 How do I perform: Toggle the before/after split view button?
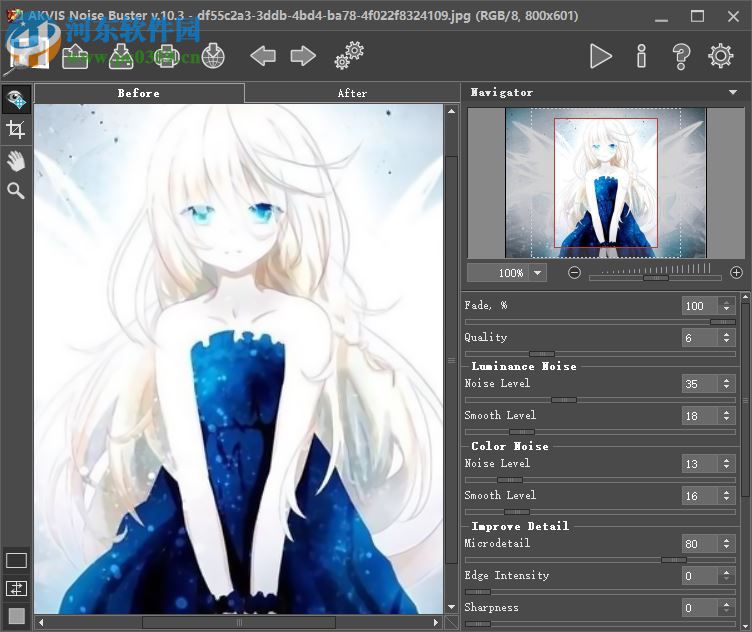click(16, 588)
